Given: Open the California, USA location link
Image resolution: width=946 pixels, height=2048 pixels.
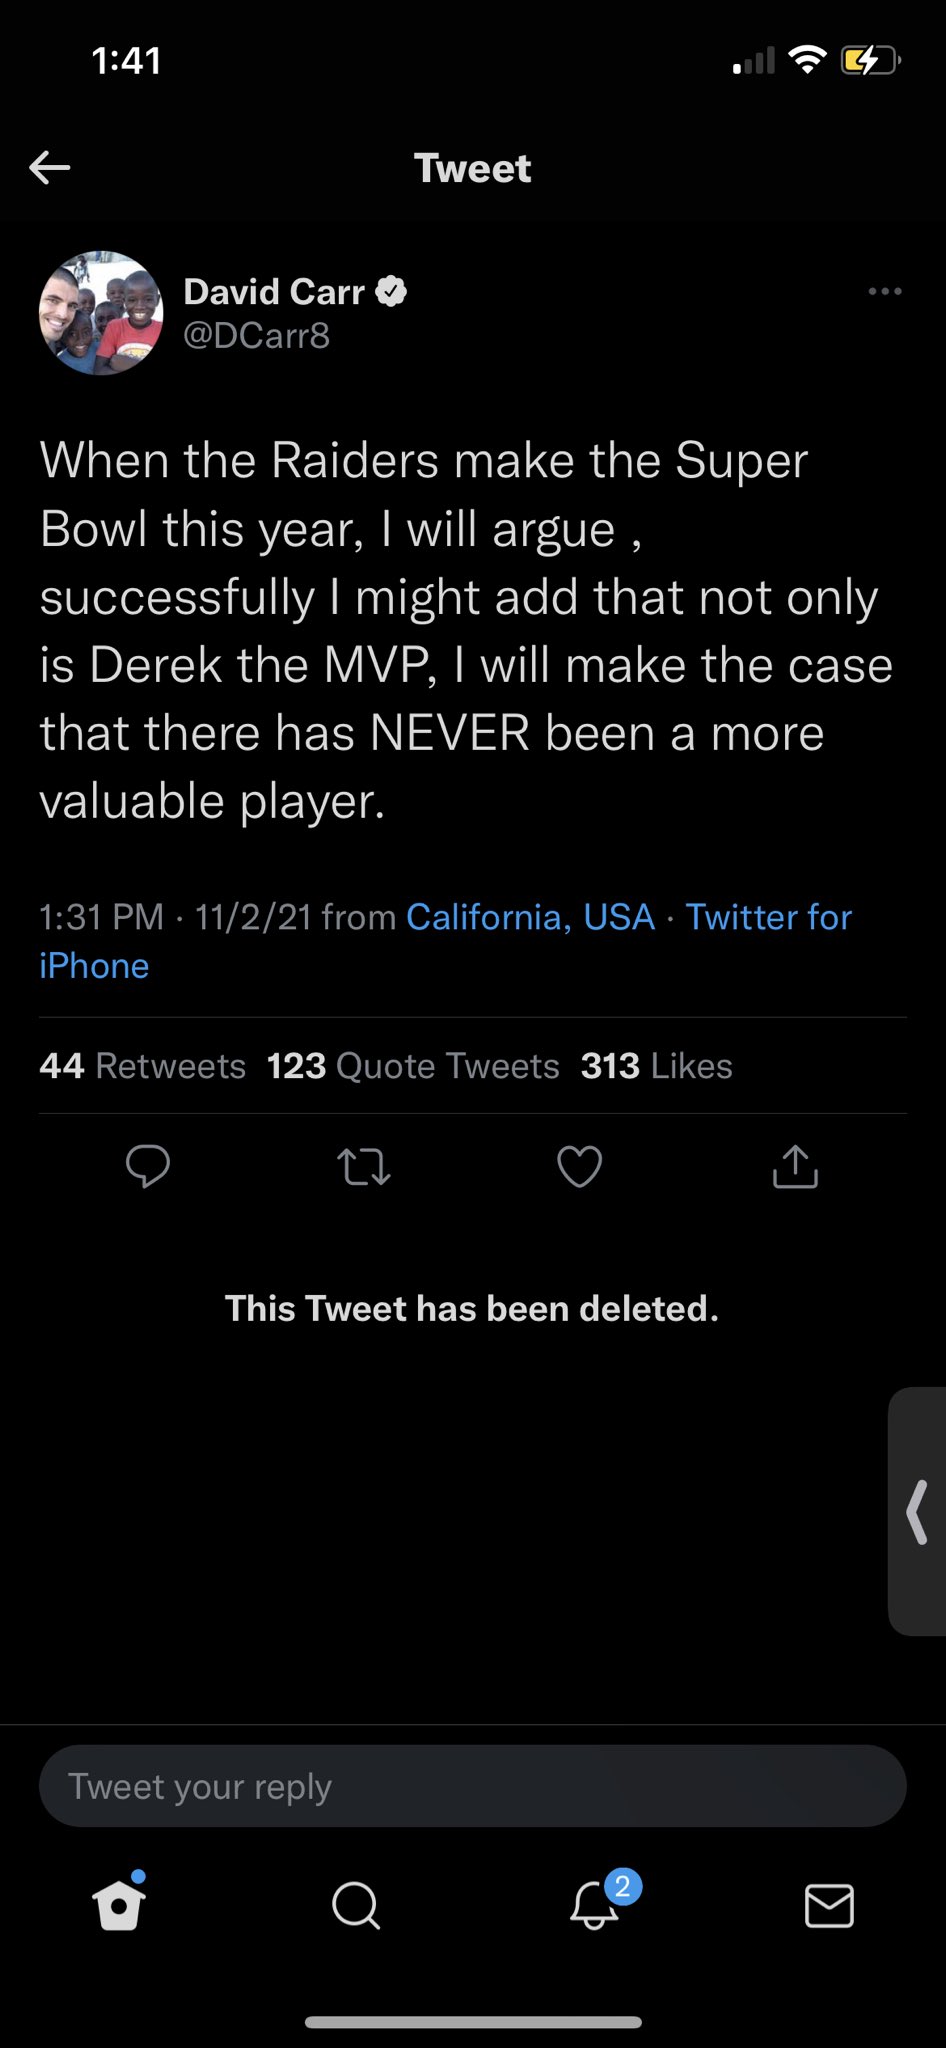Looking at the screenshot, I should coord(530,917).
